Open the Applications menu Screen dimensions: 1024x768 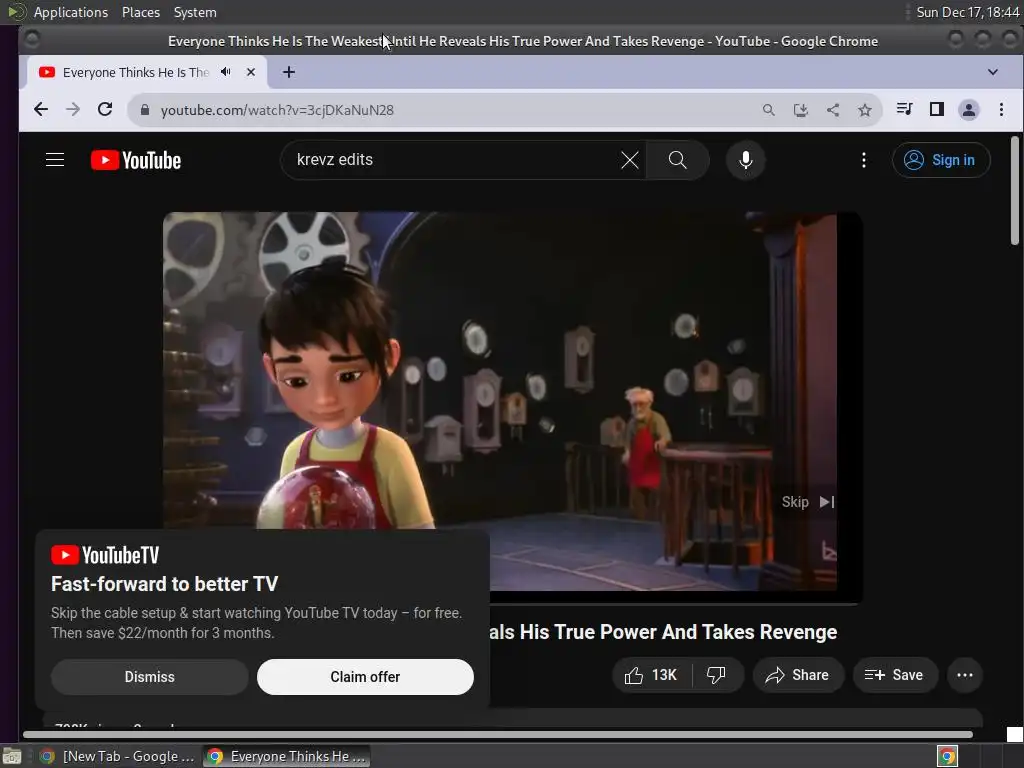pyautogui.click(x=71, y=12)
